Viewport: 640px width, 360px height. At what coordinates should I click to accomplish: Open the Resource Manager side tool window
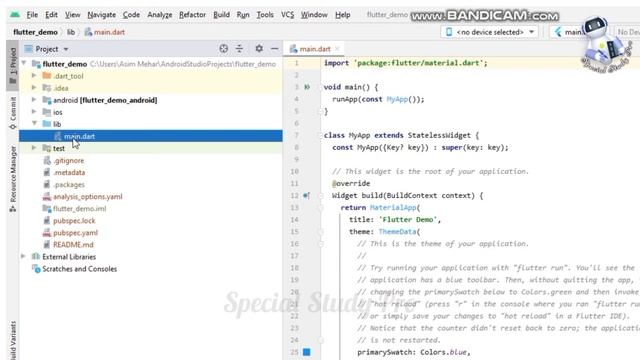point(13,179)
